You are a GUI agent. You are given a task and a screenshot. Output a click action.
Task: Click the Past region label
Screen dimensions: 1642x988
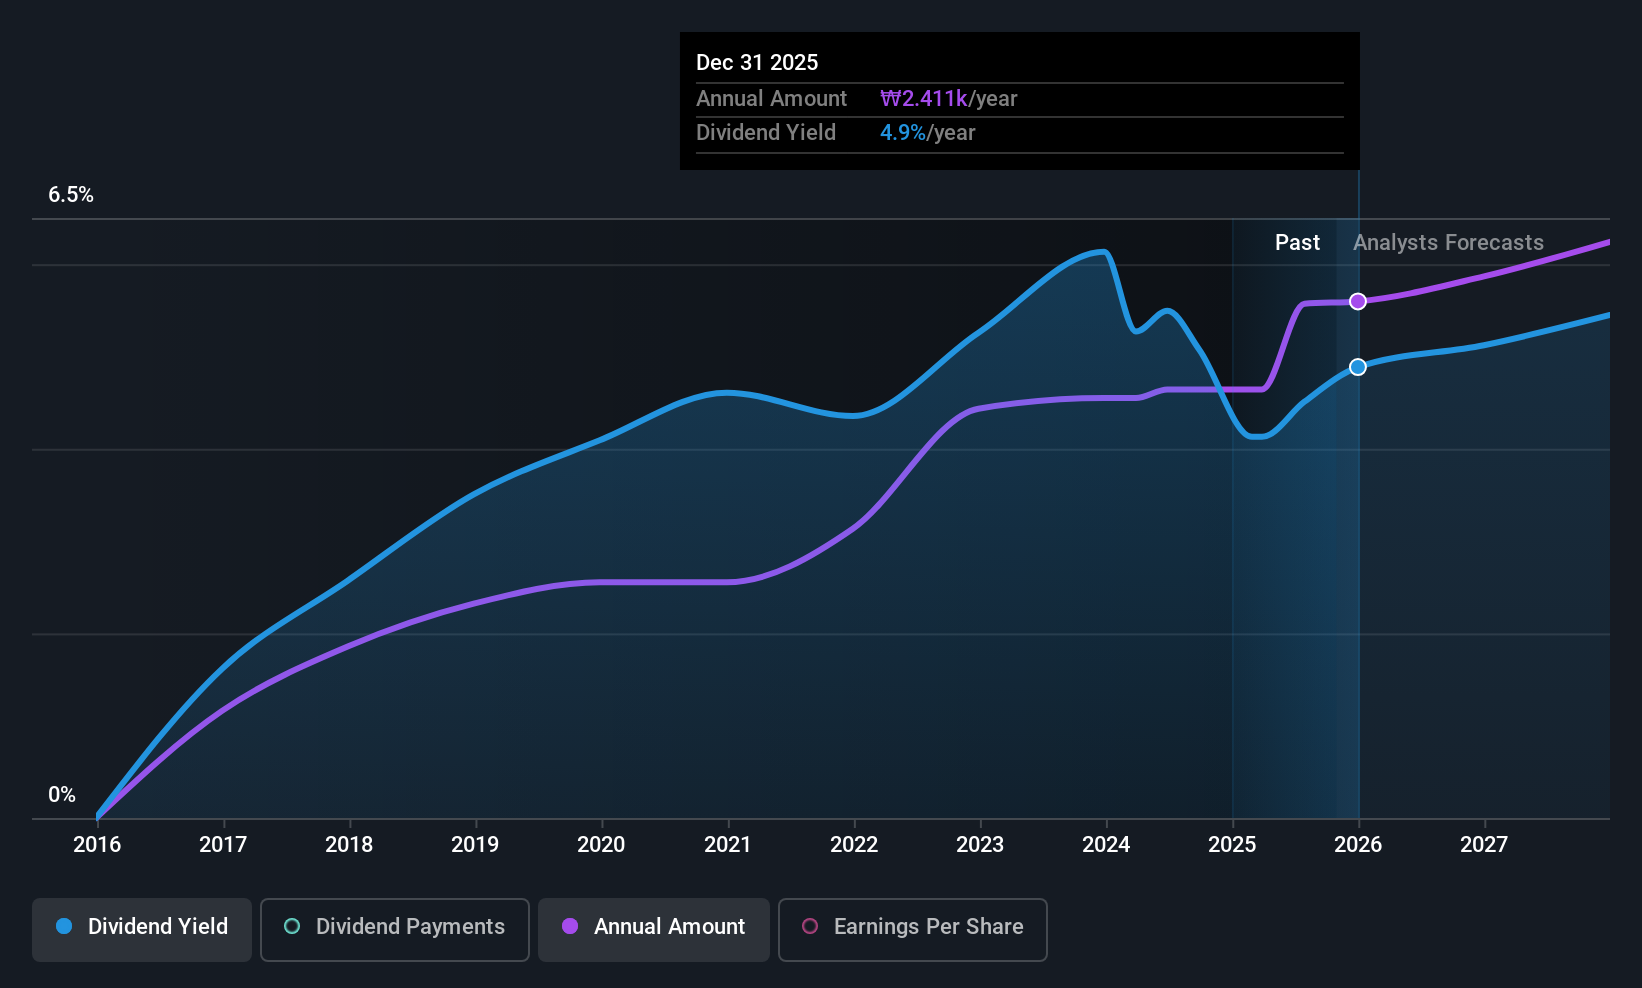pos(1297,243)
